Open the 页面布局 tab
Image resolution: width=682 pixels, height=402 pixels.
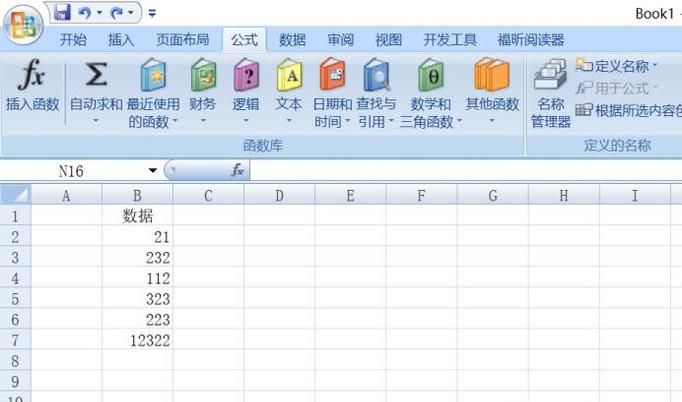point(183,40)
